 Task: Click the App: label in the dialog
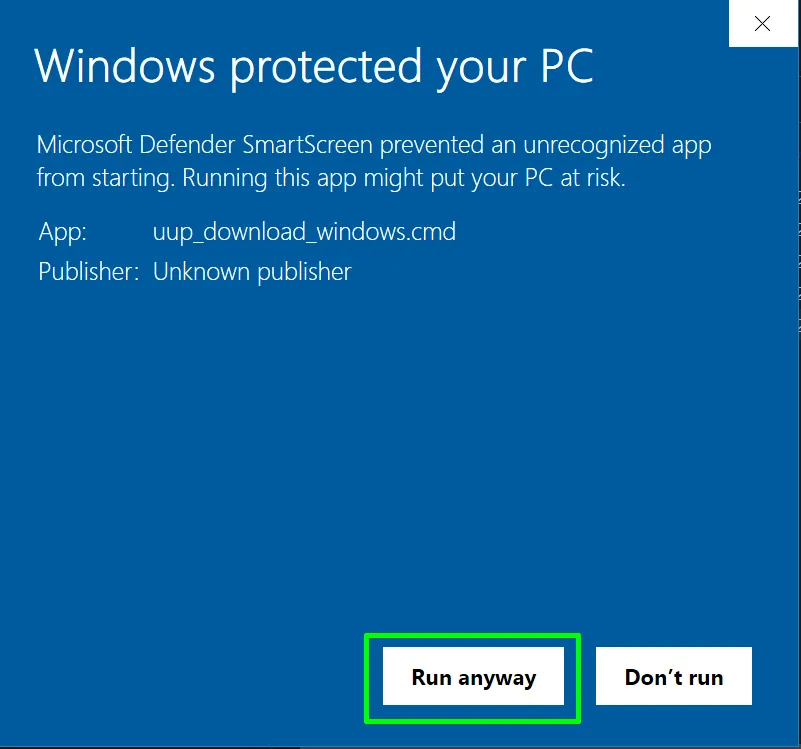point(61,231)
